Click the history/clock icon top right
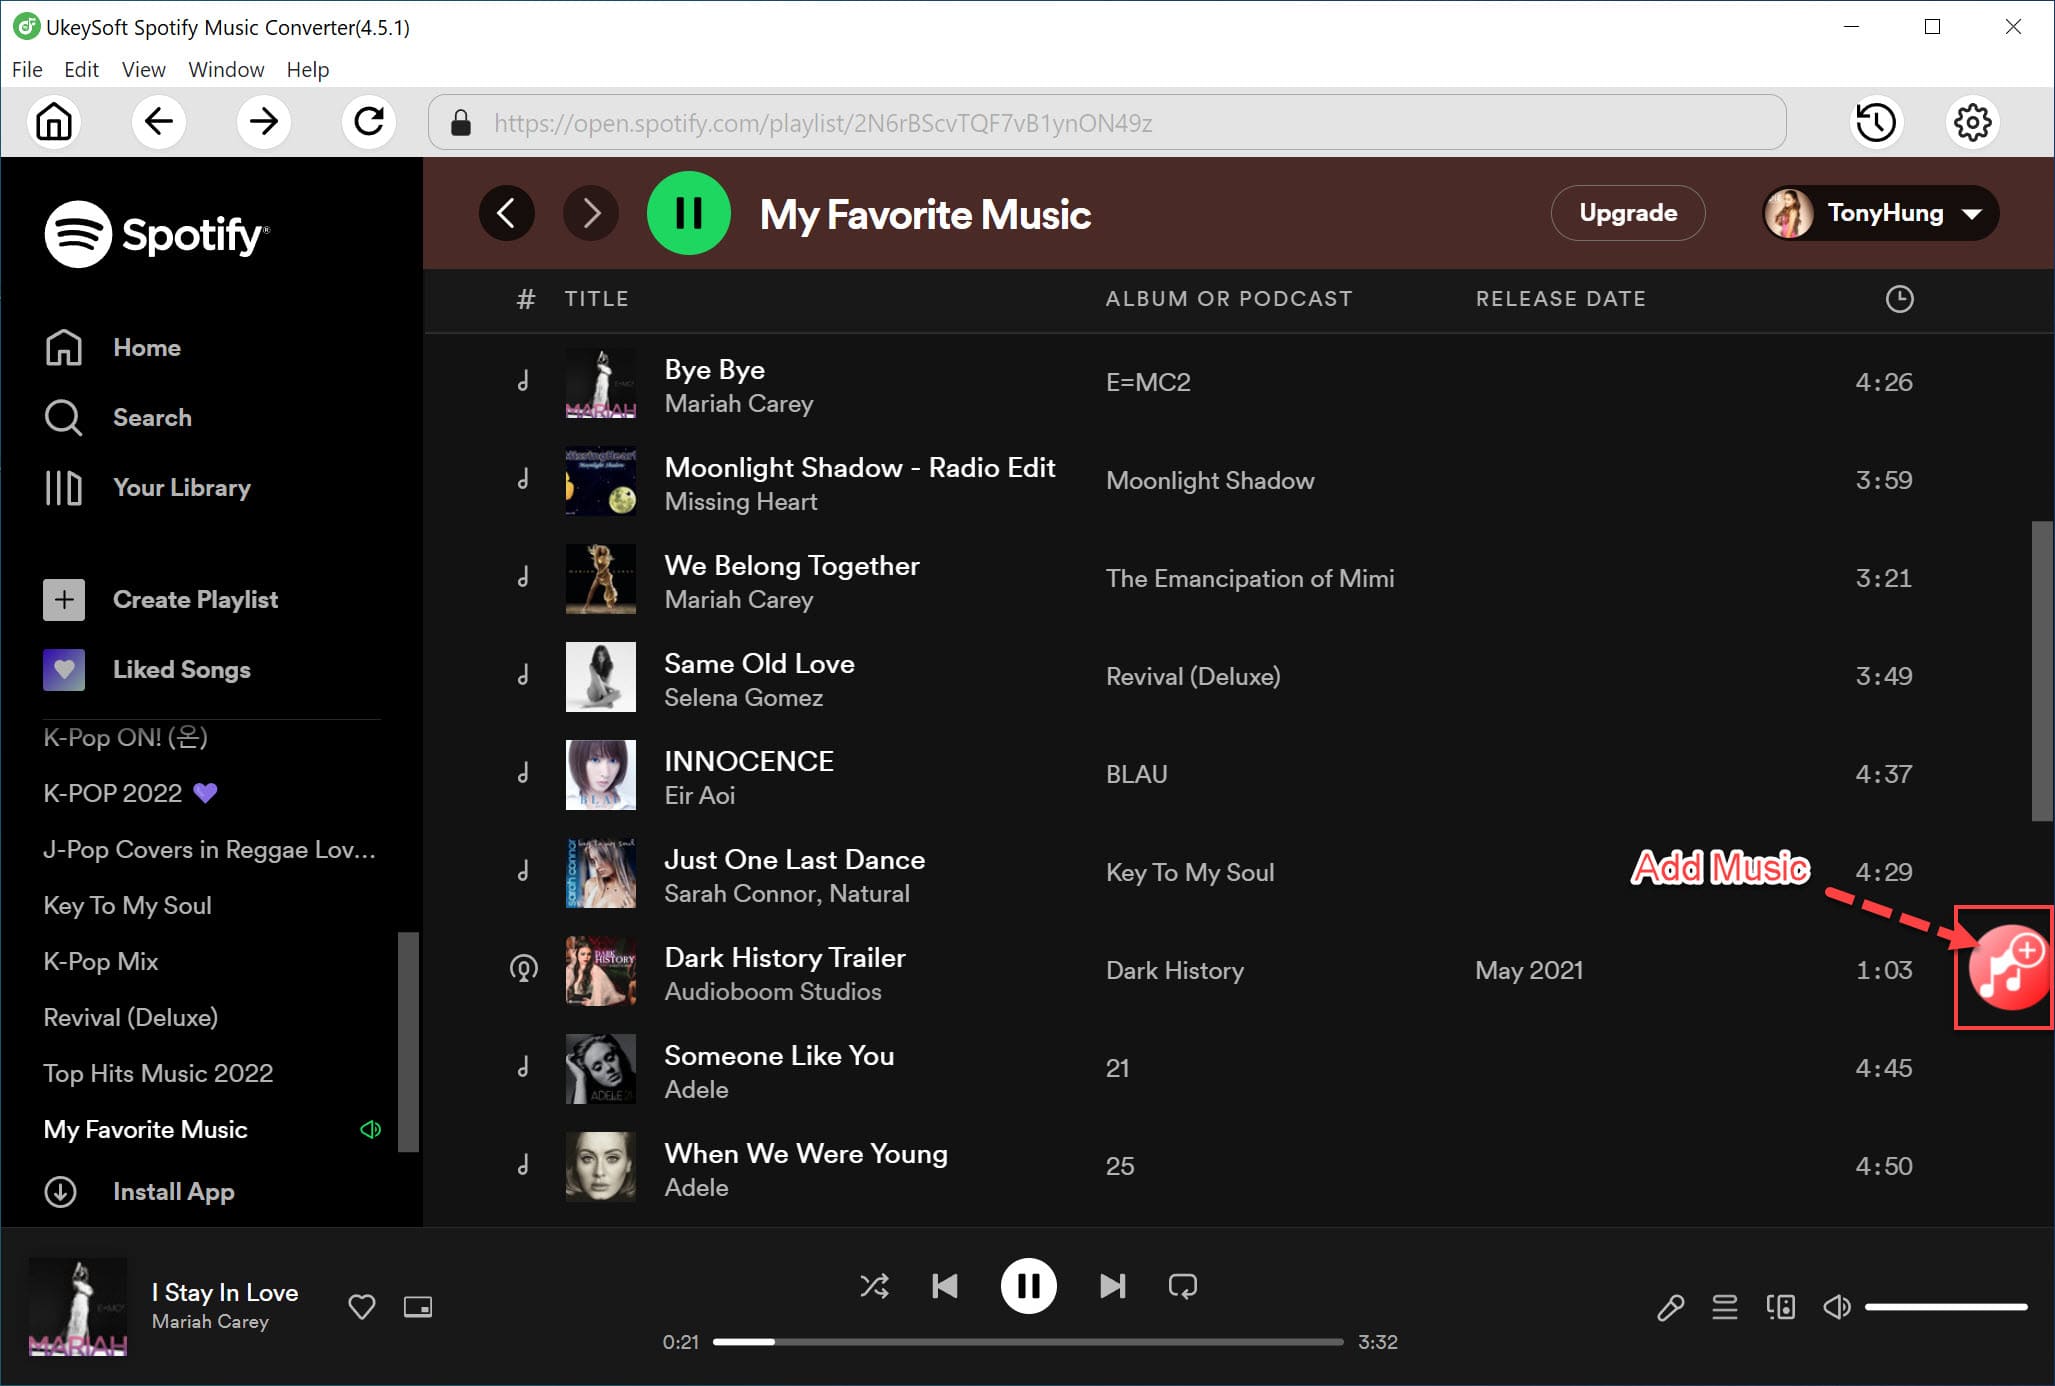2055x1386 pixels. click(x=1877, y=122)
